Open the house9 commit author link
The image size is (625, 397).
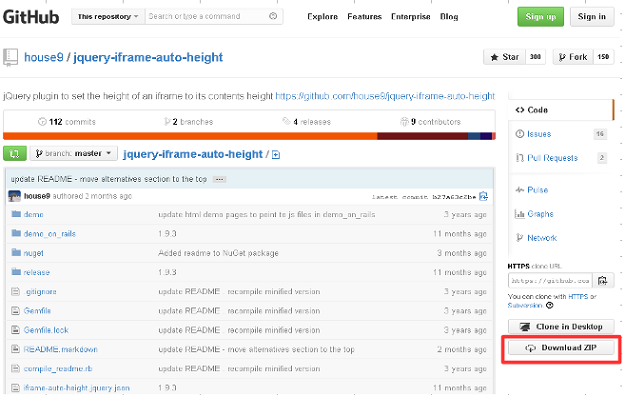tap(37, 196)
